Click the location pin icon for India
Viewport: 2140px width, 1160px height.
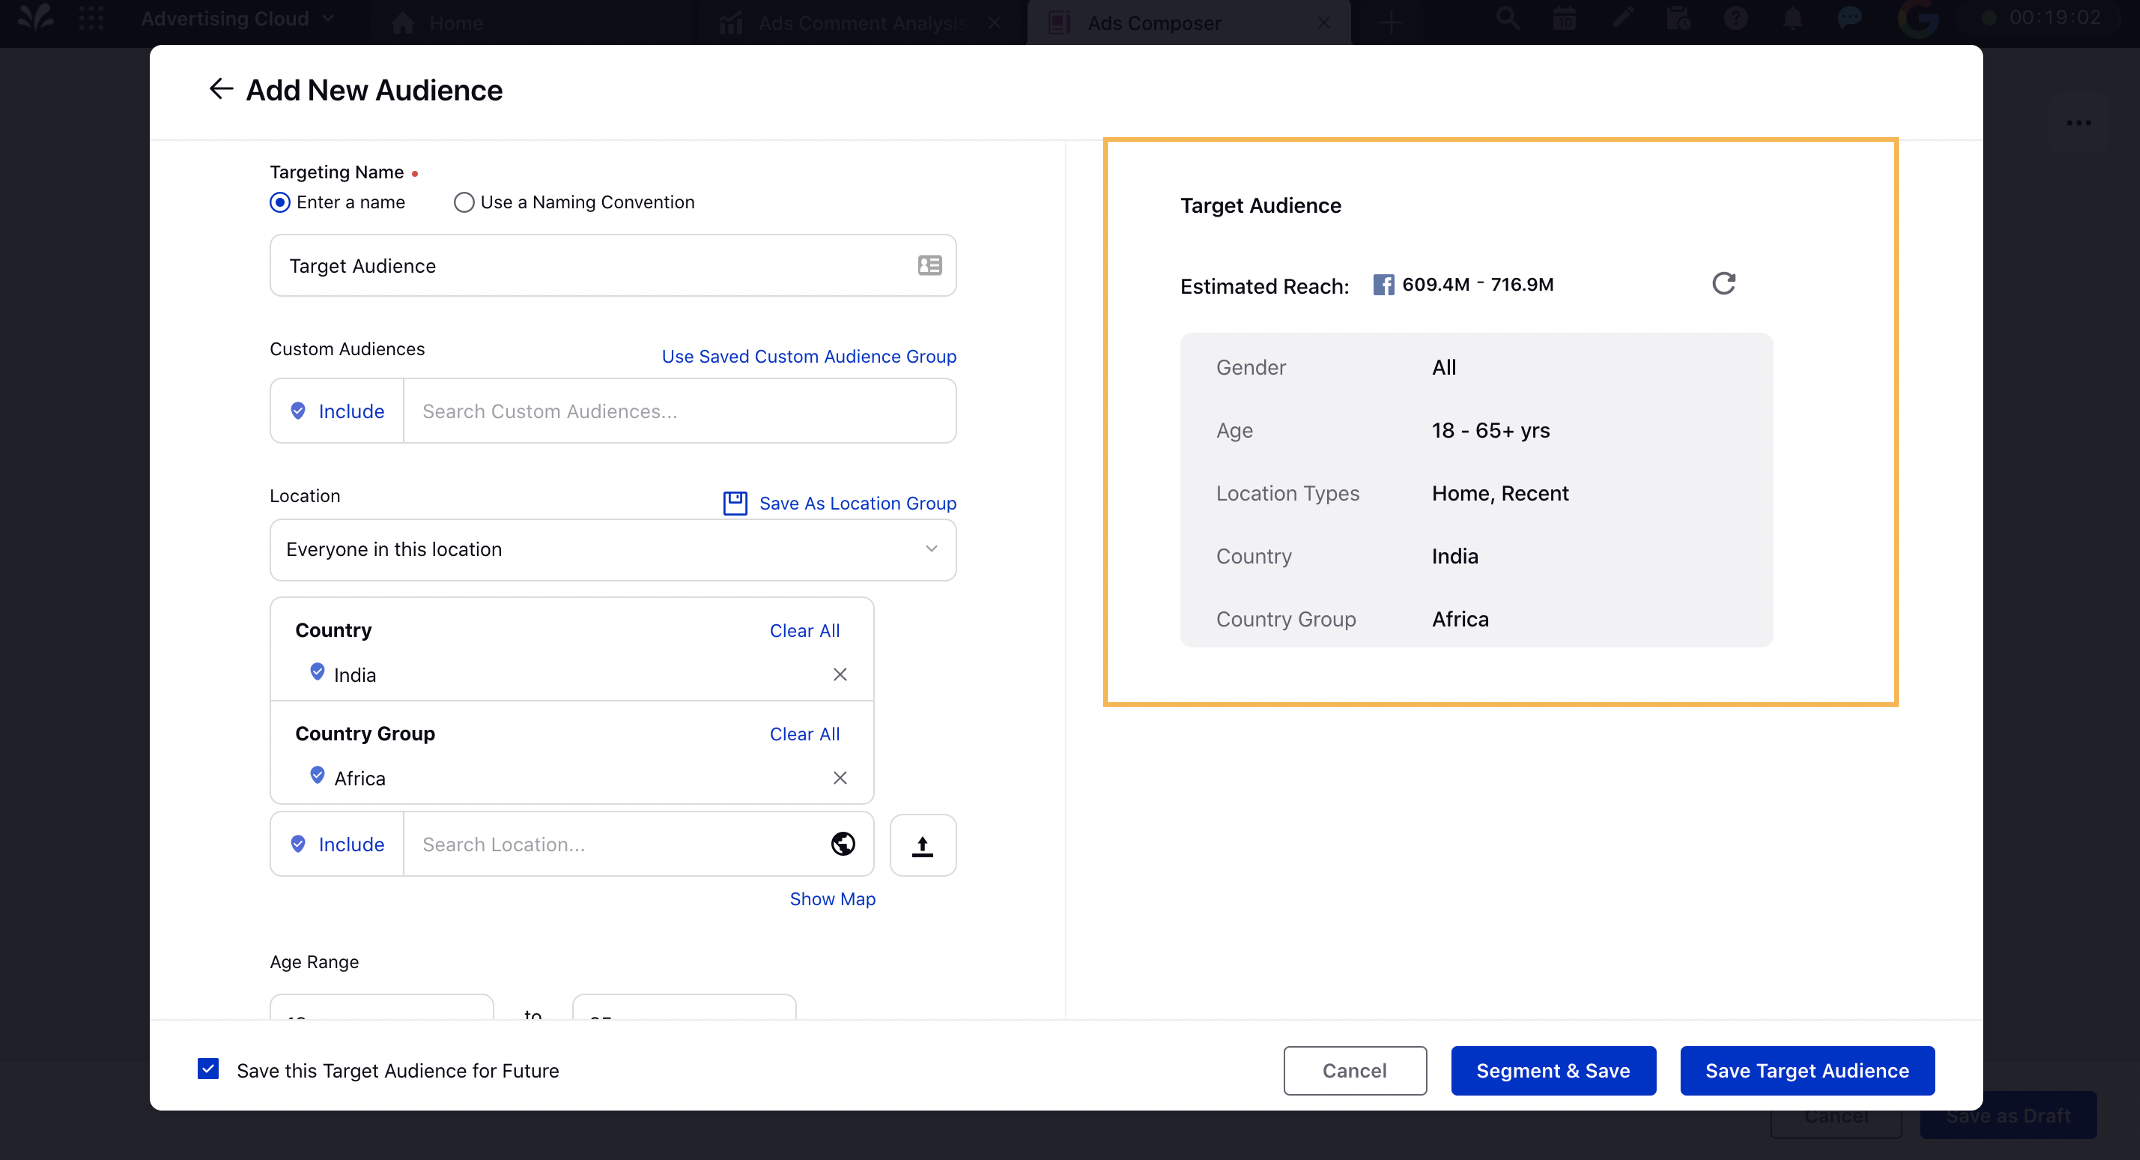click(x=317, y=673)
